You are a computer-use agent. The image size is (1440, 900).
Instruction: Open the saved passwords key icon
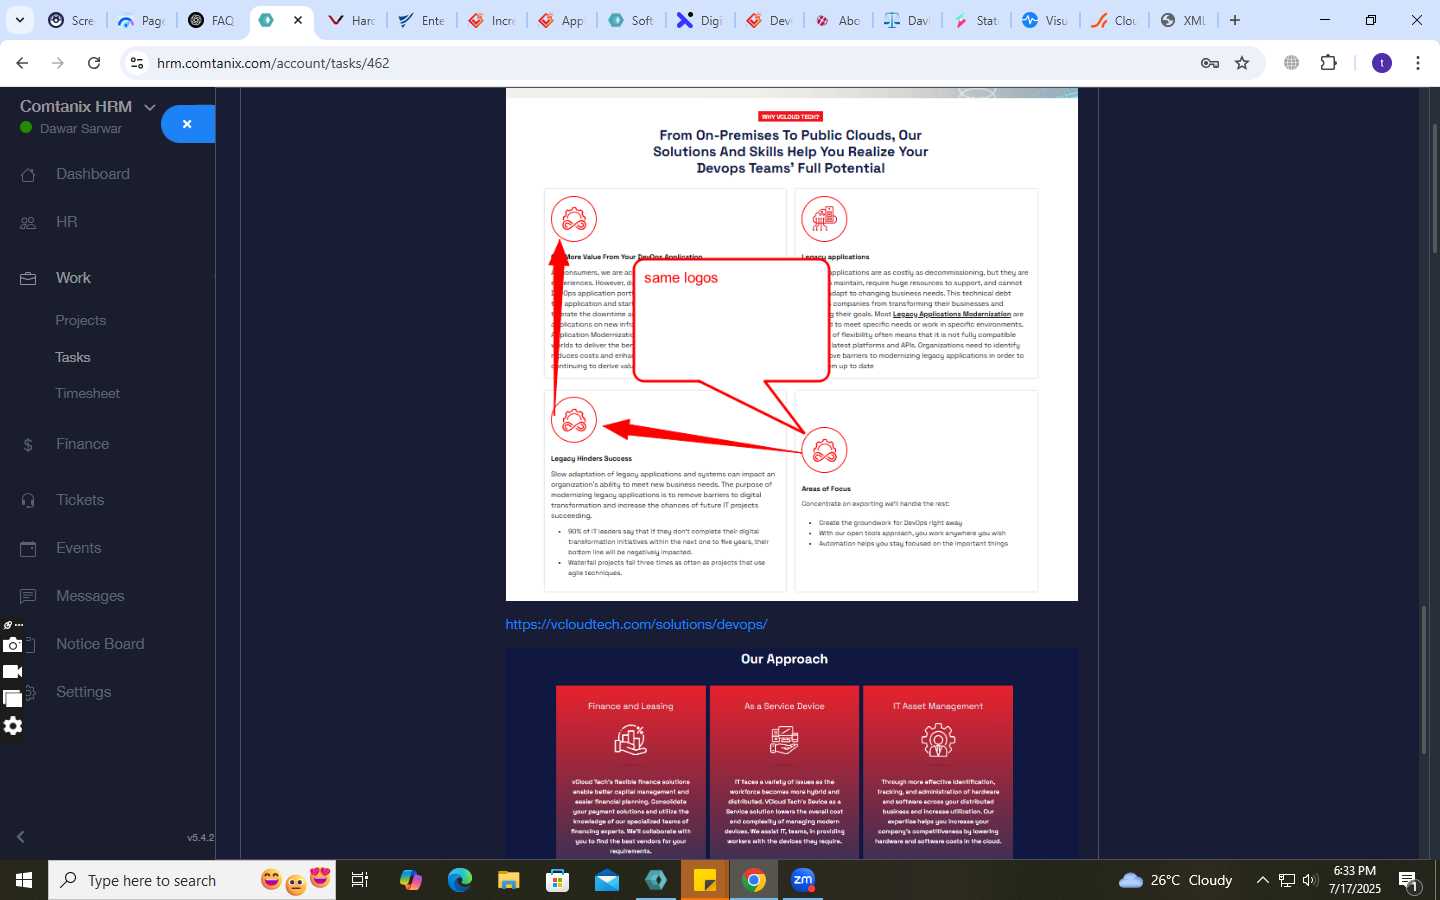tap(1210, 63)
